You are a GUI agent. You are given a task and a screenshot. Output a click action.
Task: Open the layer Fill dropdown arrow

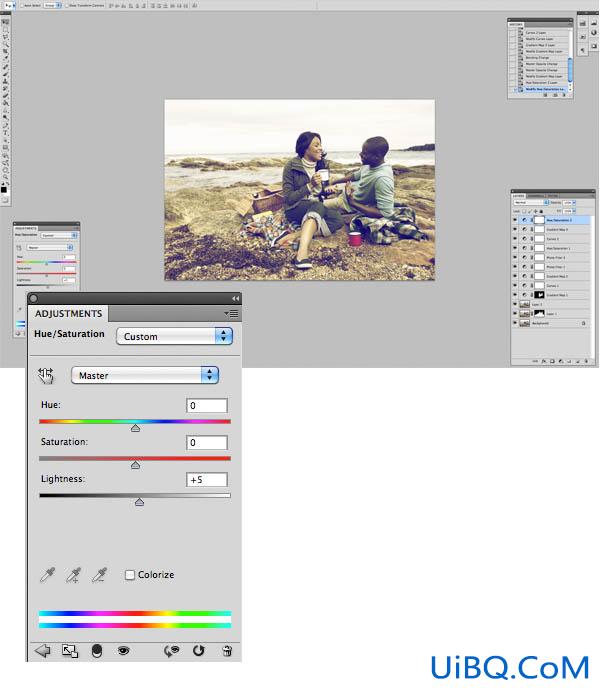[x=574, y=211]
